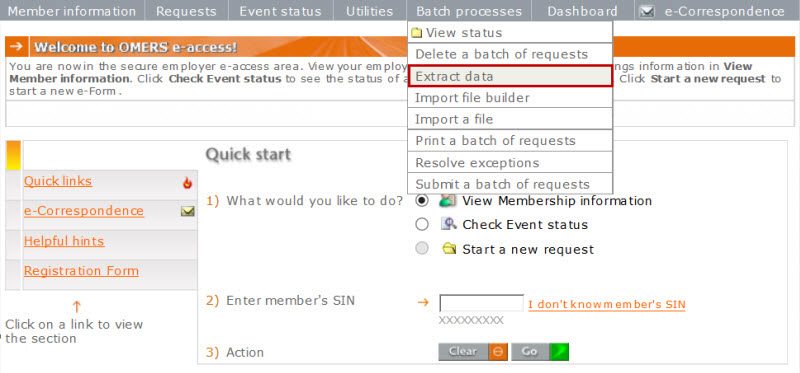This screenshot has width=800, height=373.
Task: Click the folder icon for Start a new request
Action: (449, 249)
